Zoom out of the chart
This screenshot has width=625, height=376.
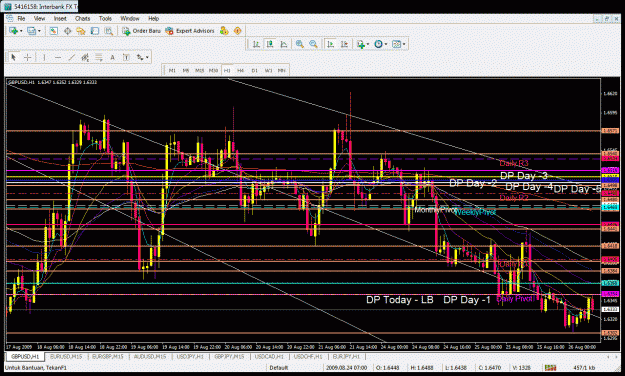point(314,44)
